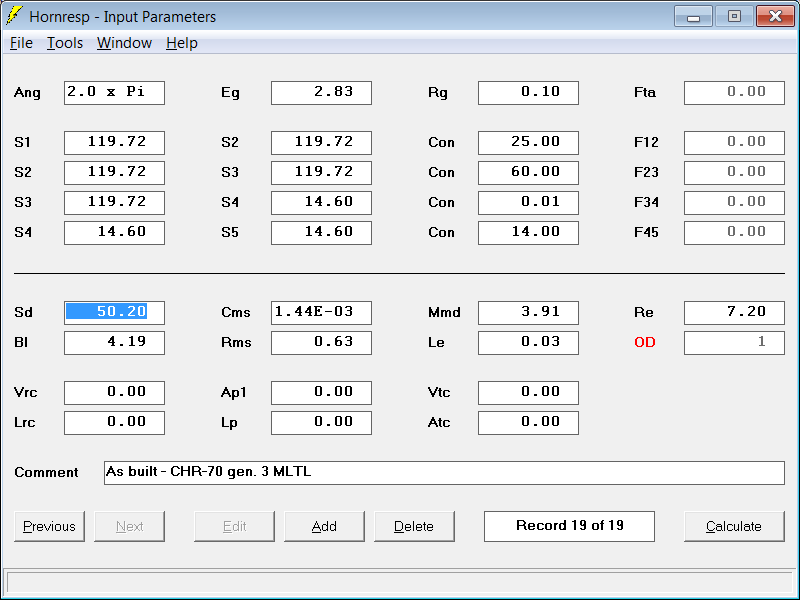The image size is (800, 600).
Task: Maximize the Hornresp window
Action: click(x=734, y=16)
